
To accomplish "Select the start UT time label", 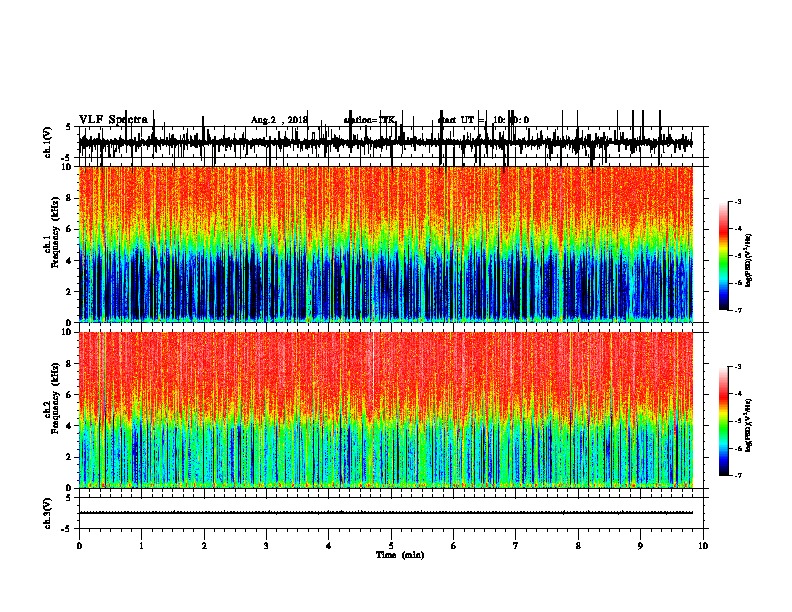I will [x=483, y=120].
